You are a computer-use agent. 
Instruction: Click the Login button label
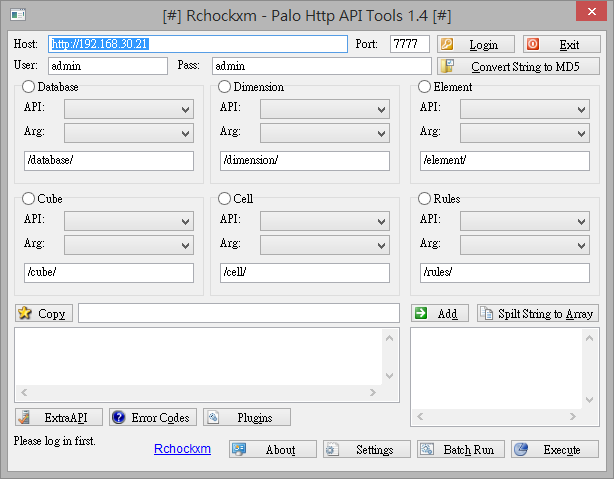(x=484, y=45)
